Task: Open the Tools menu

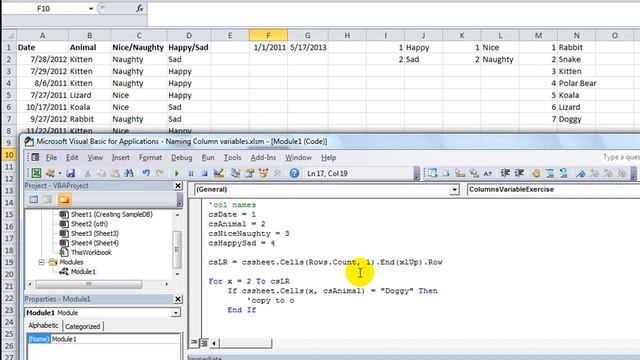Action: (x=232, y=158)
